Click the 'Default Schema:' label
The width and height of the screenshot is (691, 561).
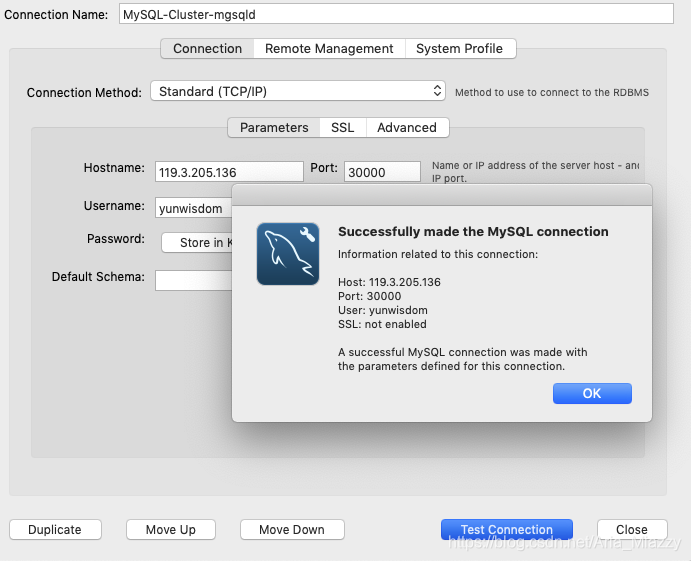[98, 277]
